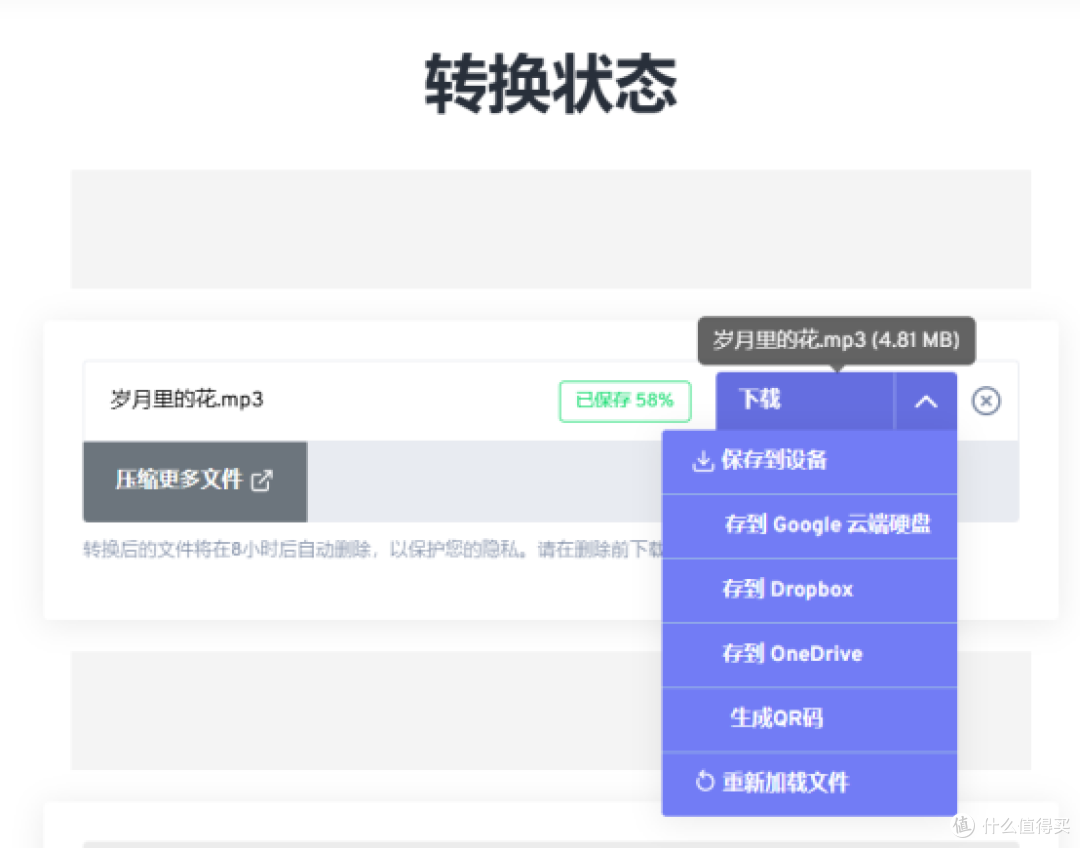Click the 已保存 58% badge

pyautogui.click(x=625, y=401)
